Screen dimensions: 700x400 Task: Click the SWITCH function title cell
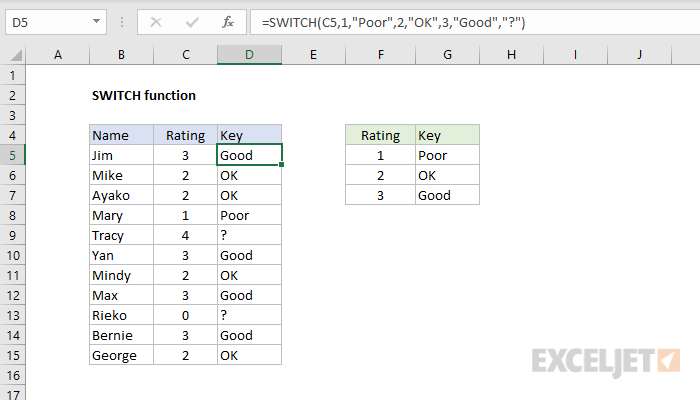point(143,95)
